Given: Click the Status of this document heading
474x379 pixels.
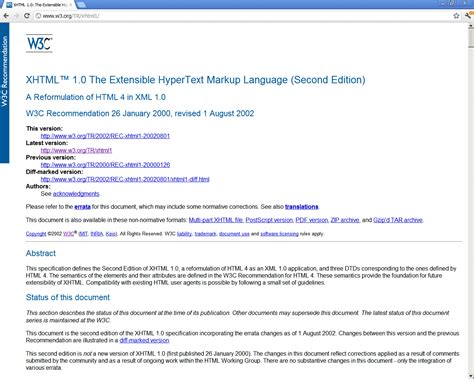Looking at the screenshot, I should (68, 297).
